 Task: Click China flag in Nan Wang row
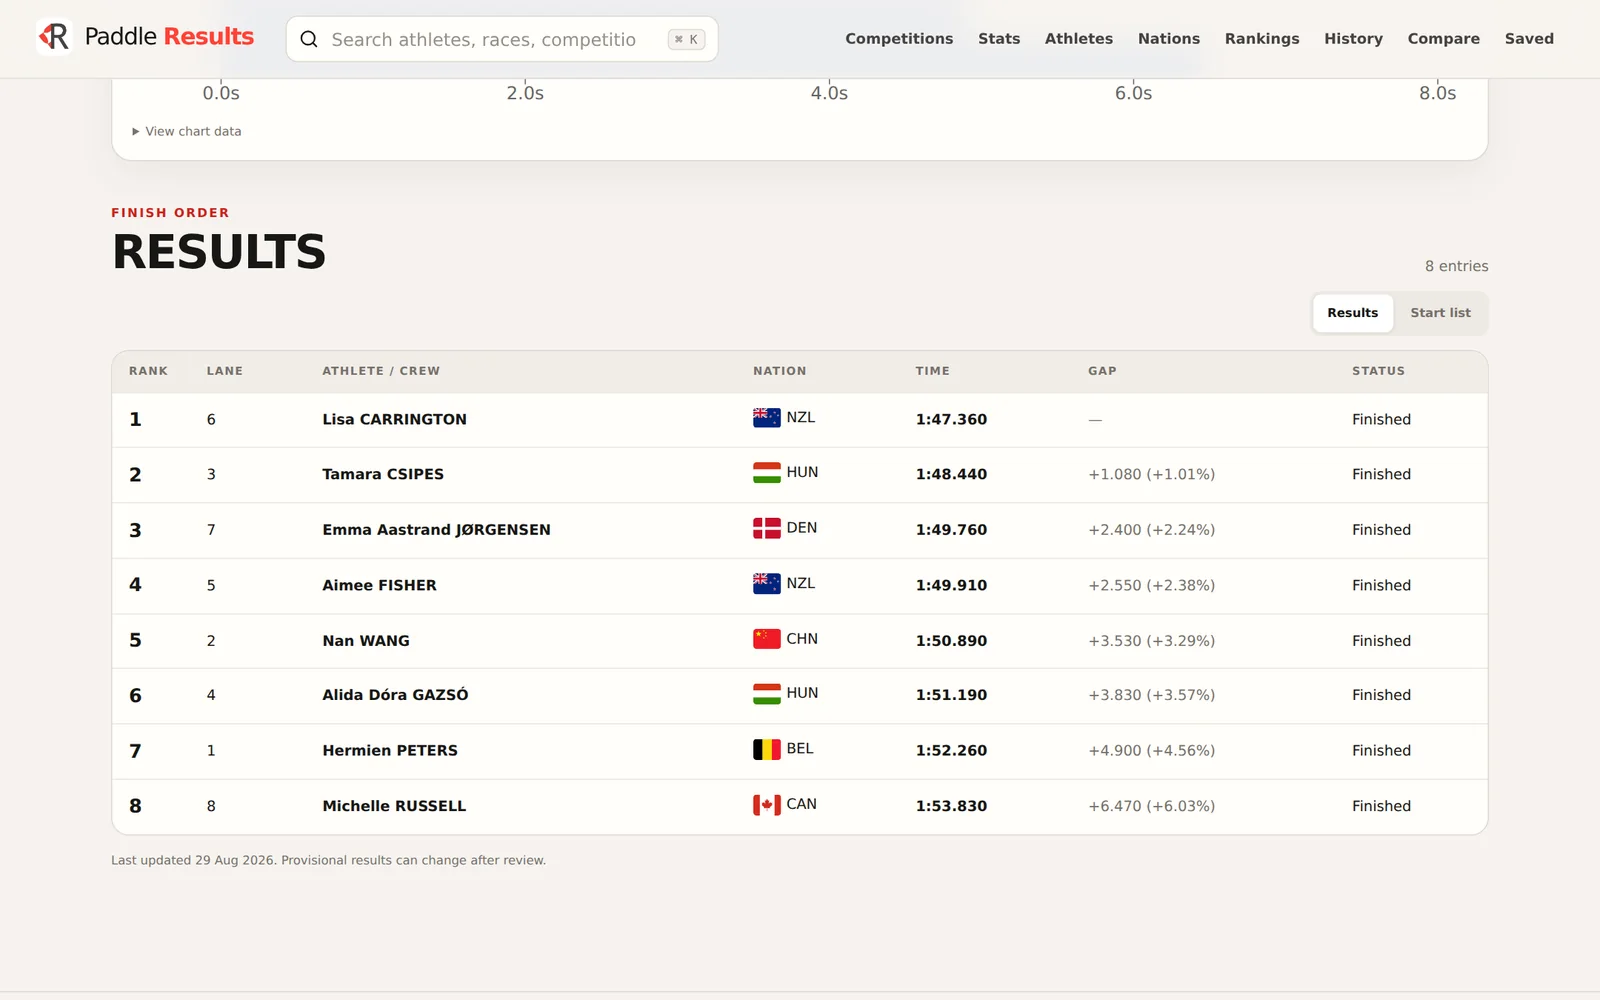click(x=767, y=639)
